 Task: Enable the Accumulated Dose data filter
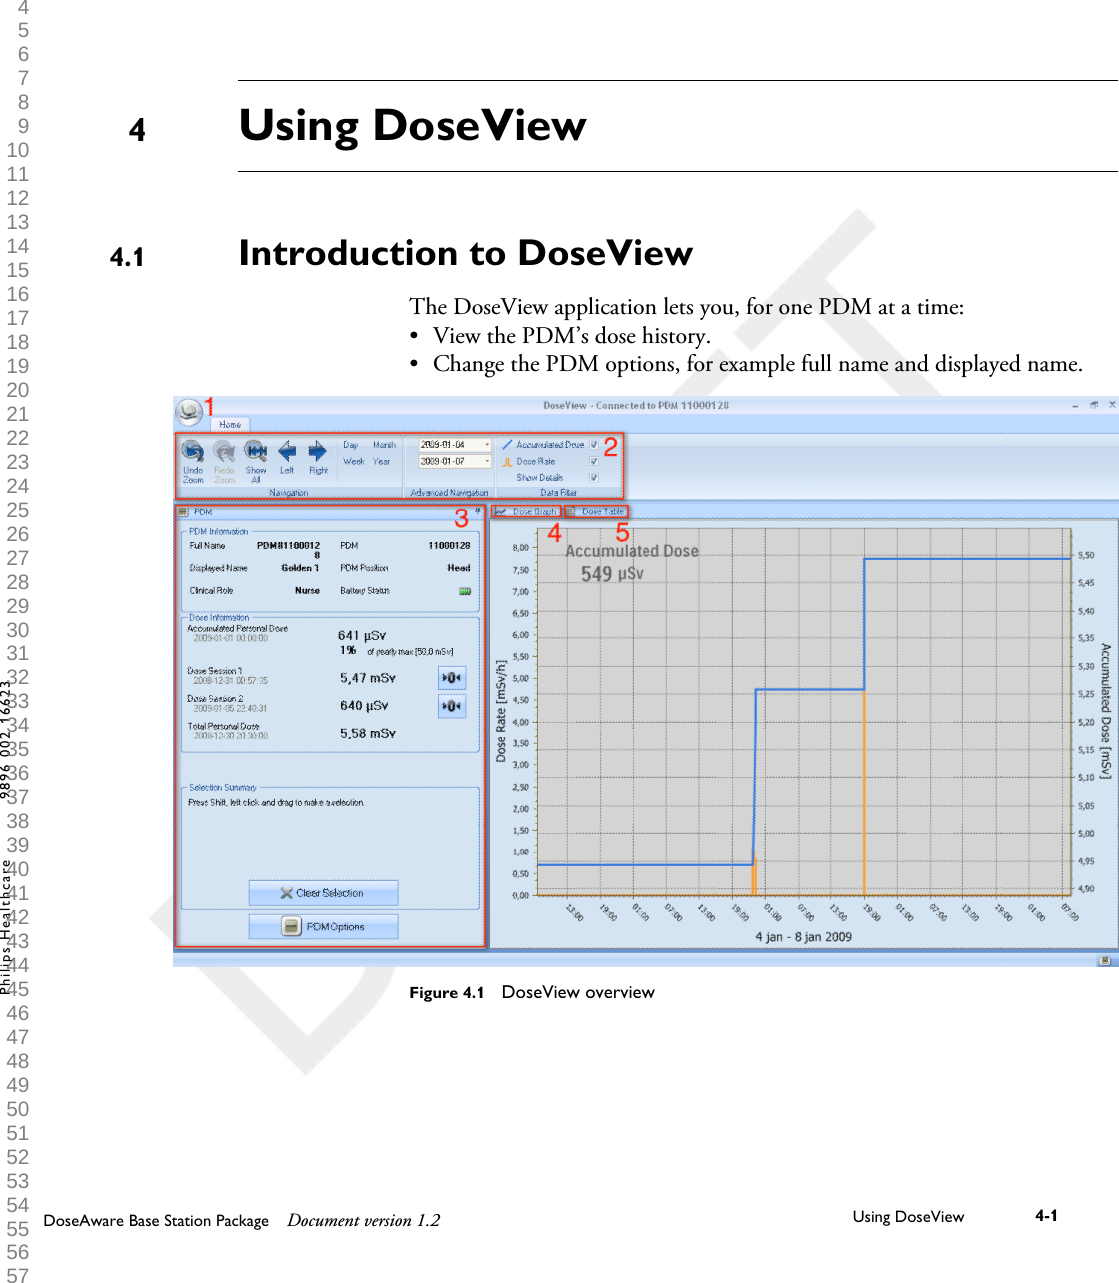point(593,445)
